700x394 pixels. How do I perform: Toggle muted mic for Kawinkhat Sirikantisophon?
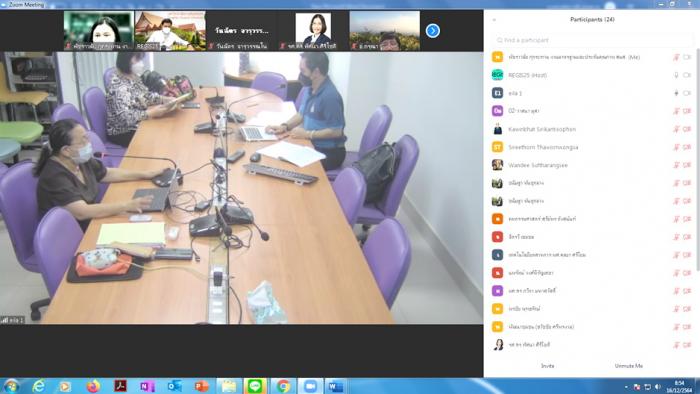coord(676,129)
